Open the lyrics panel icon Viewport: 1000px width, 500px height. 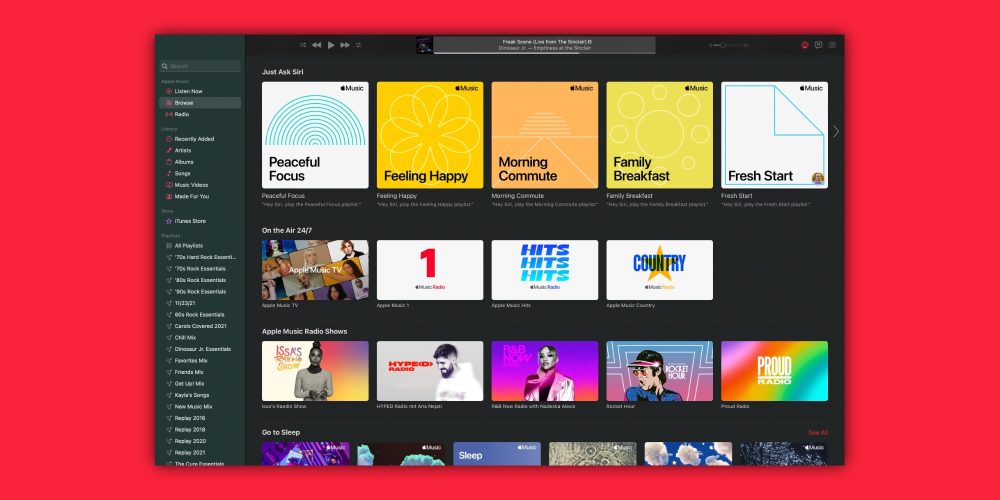(x=818, y=45)
